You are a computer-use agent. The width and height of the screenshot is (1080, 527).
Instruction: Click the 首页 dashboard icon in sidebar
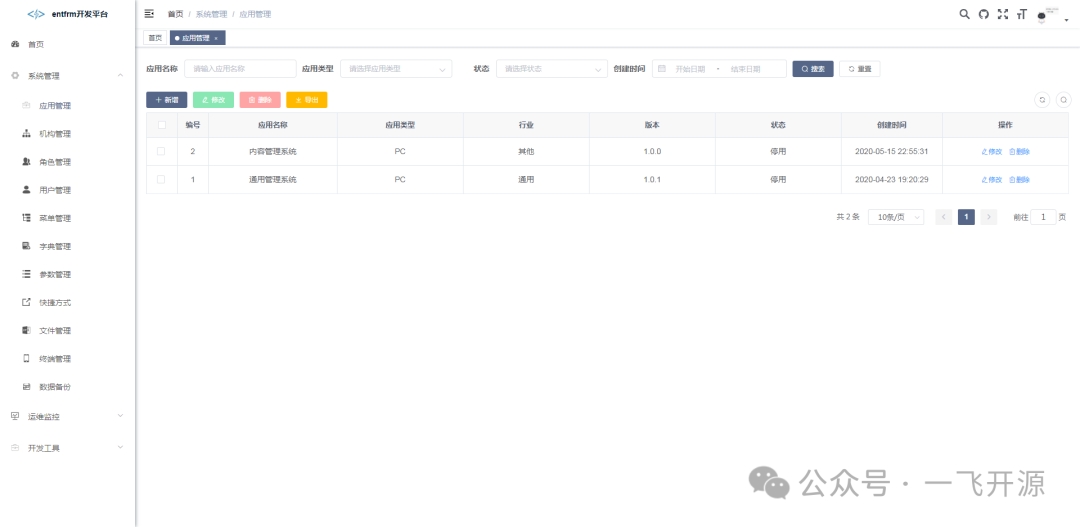[x=15, y=44]
